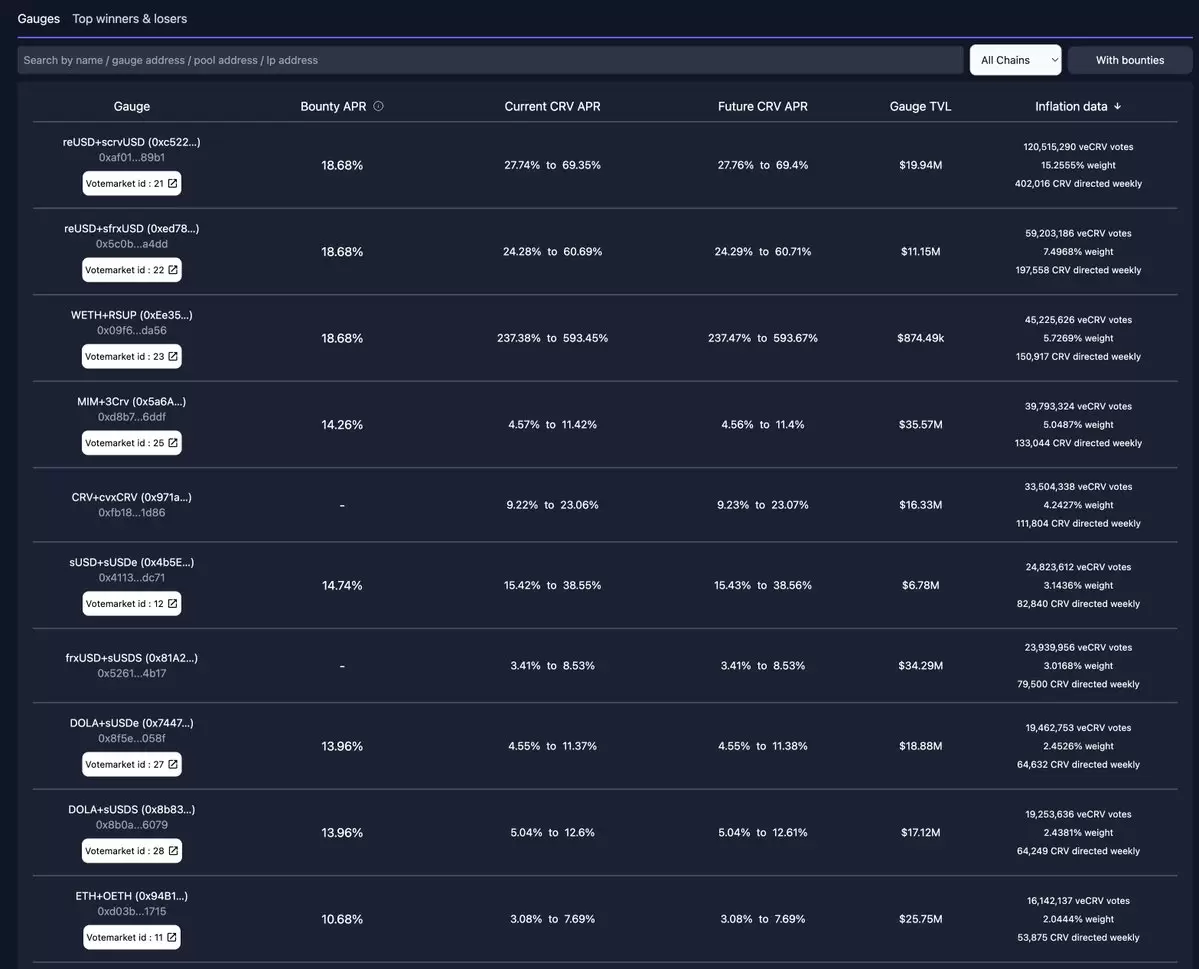This screenshot has width=1199, height=969.
Task: Select the $19.94M Gauge TVL value
Action: 920,165
